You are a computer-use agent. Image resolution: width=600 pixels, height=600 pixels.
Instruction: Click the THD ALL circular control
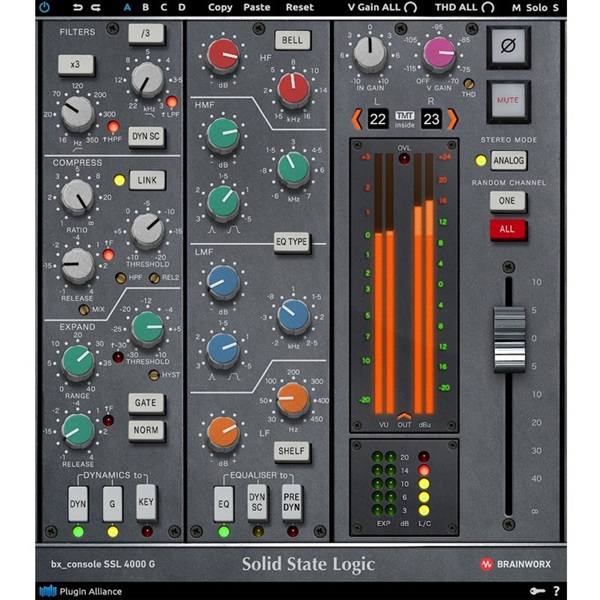coord(488,7)
